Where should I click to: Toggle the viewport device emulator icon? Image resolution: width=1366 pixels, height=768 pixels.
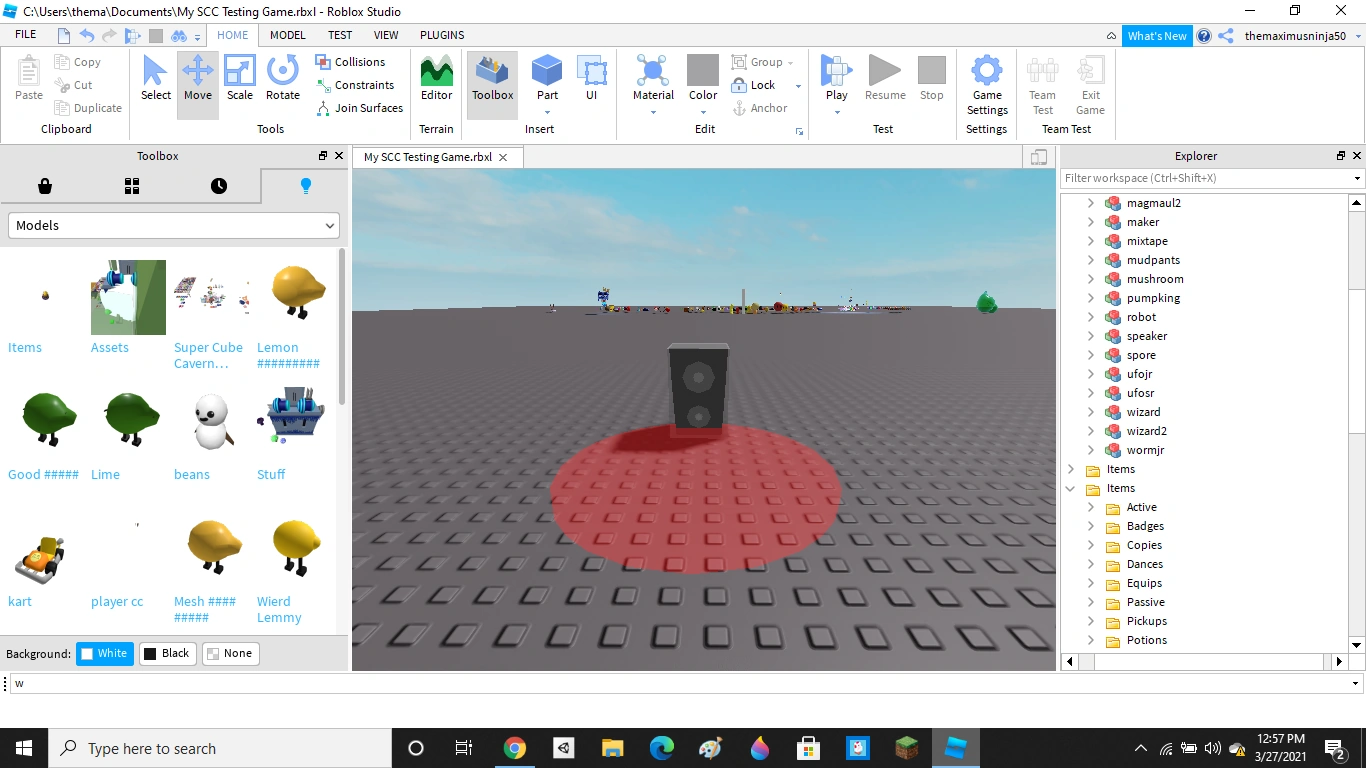[x=1039, y=157]
